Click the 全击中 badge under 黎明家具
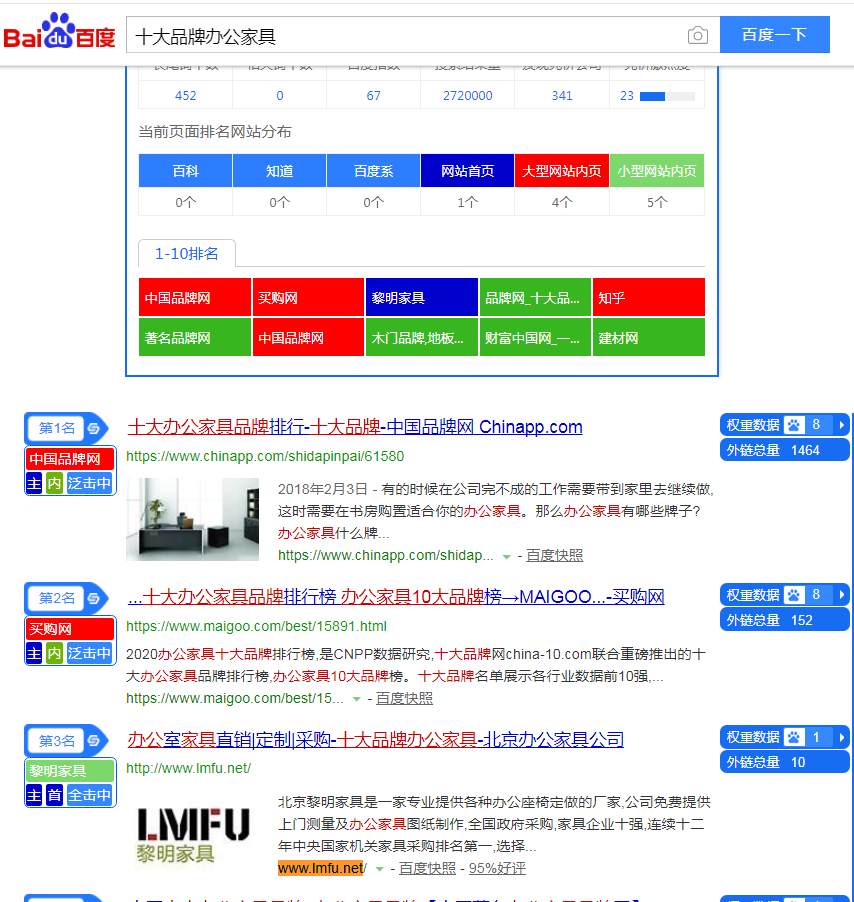Screen dimensions: 854x902 pos(89,796)
